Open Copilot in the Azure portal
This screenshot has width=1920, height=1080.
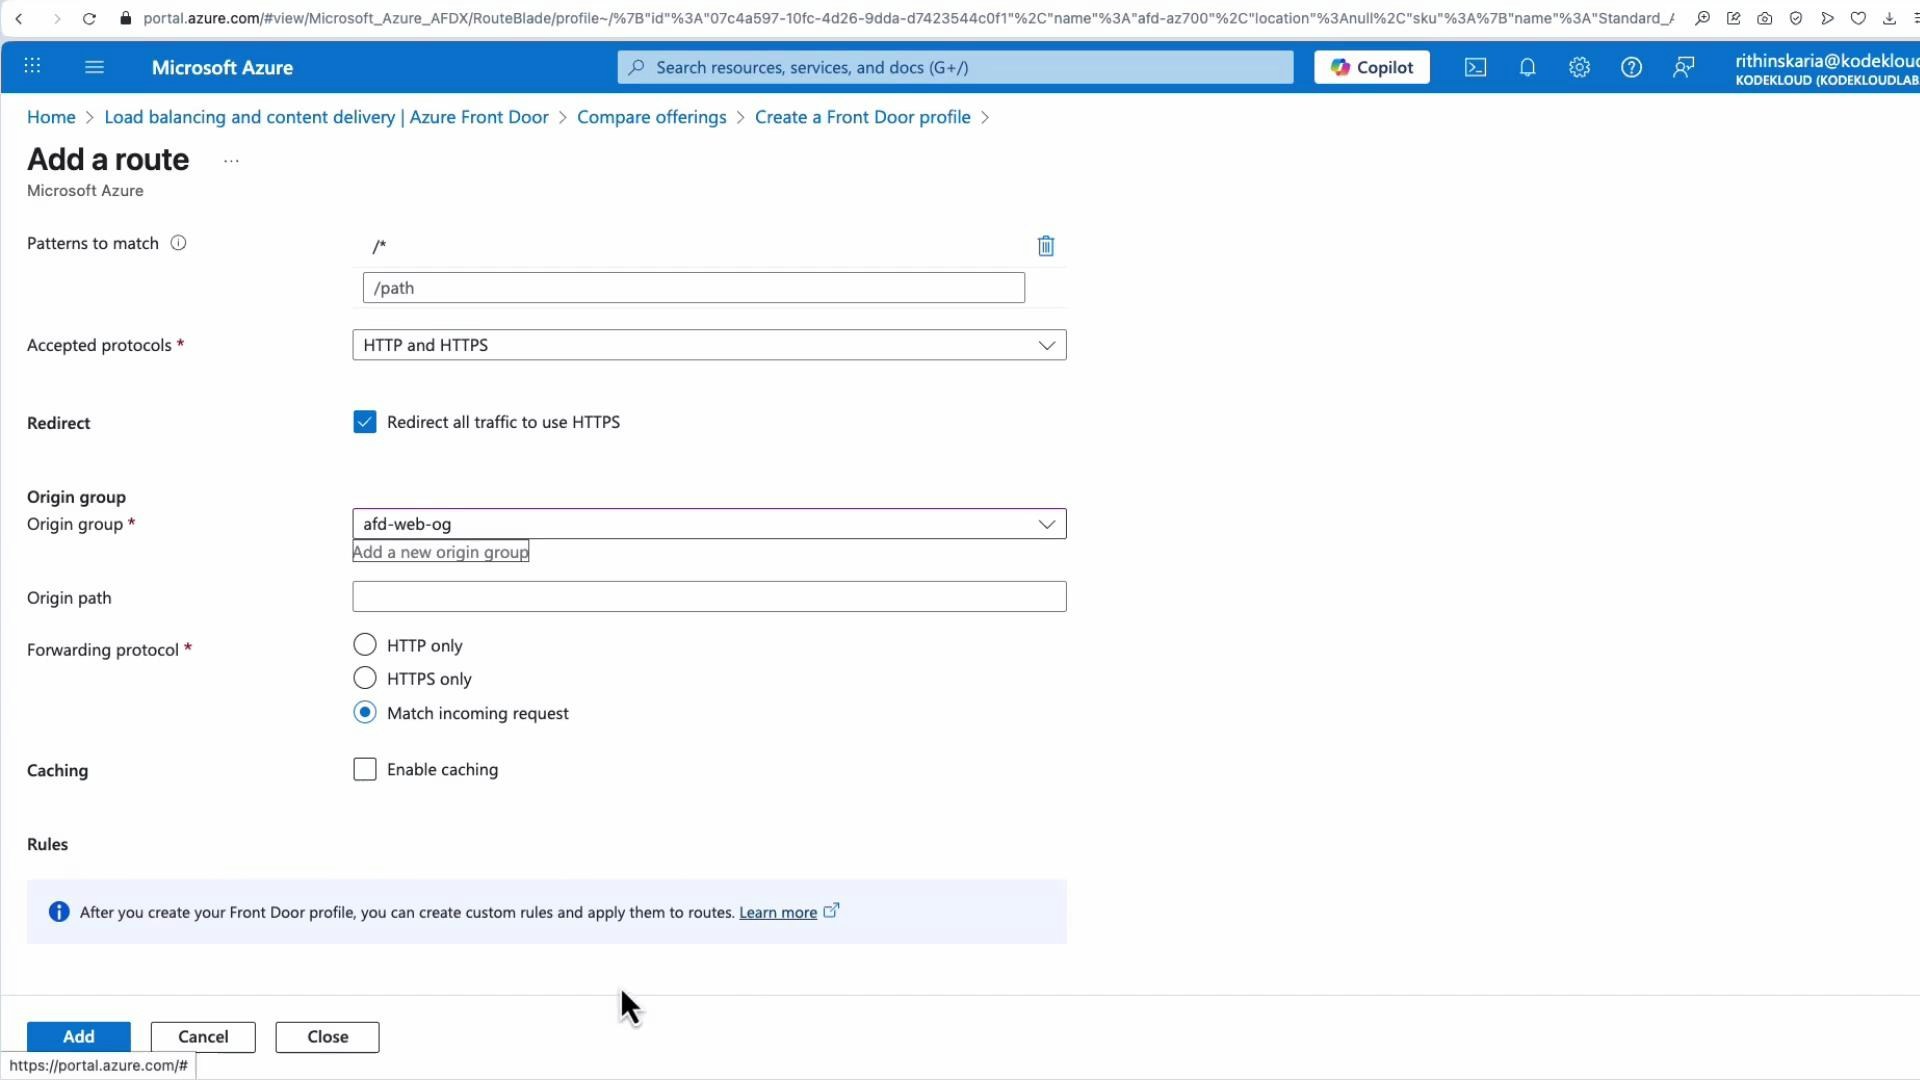[1371, 67]
